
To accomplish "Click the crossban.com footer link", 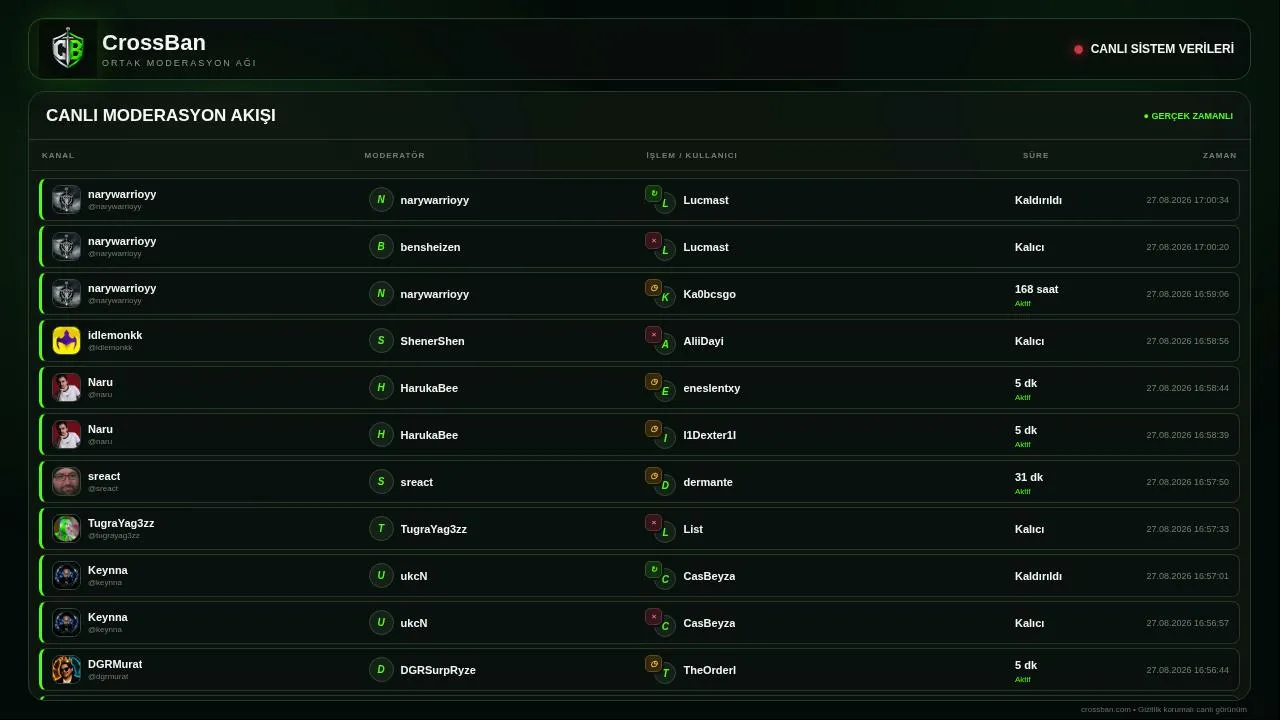I will [x=1106, y=710].
